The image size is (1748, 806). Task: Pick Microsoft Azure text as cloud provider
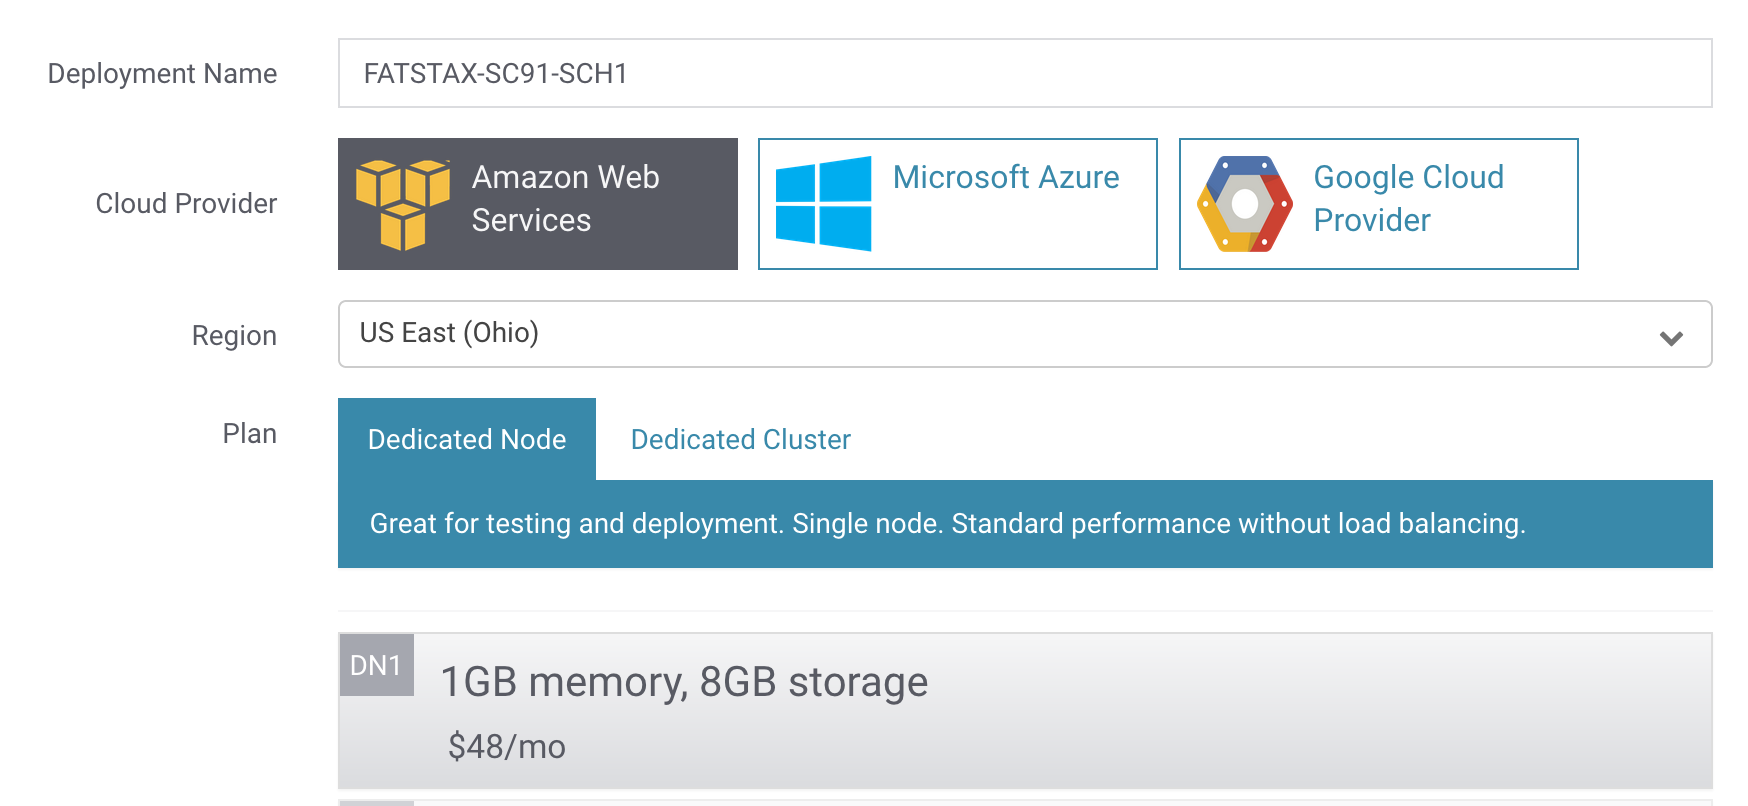click(1005, 178)
